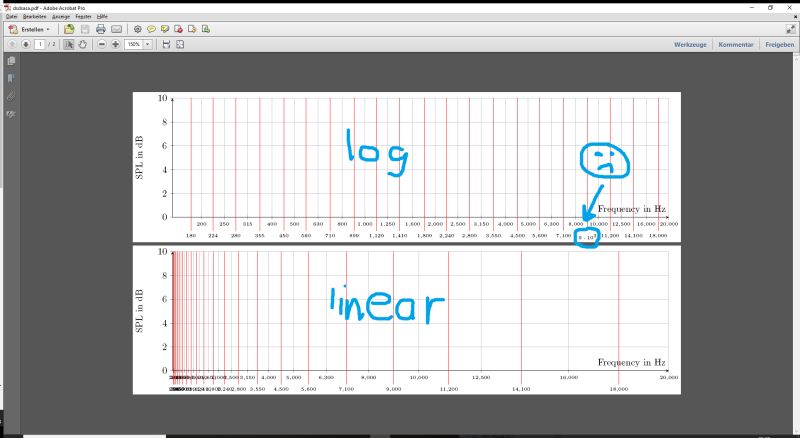This screenshot has height=438, width=800.
Task: Click the open file folder icon
Action: pos(69,29)
